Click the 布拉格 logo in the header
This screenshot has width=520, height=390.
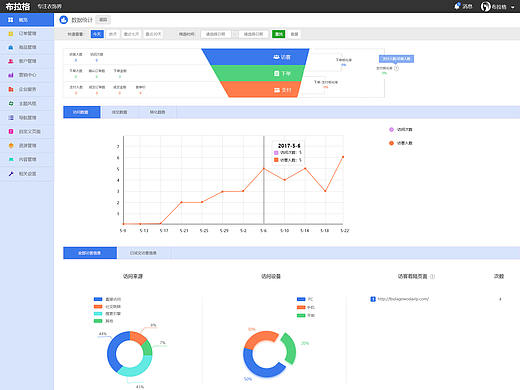[18, 6]
